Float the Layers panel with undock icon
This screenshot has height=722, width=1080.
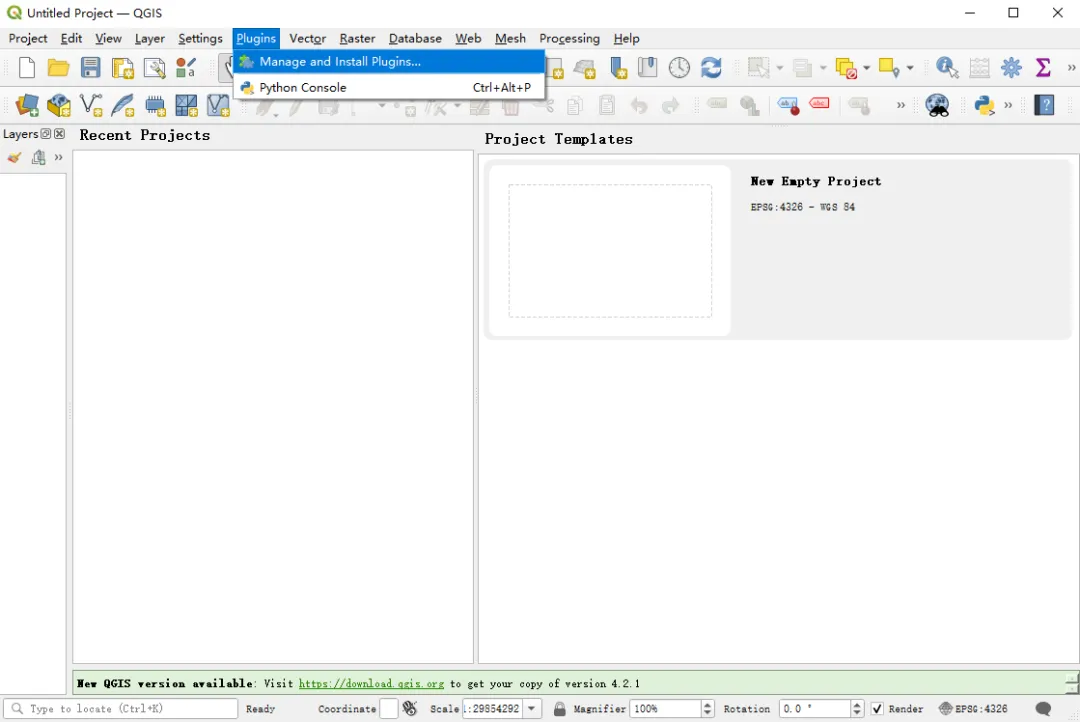click(x=46, y=134)
